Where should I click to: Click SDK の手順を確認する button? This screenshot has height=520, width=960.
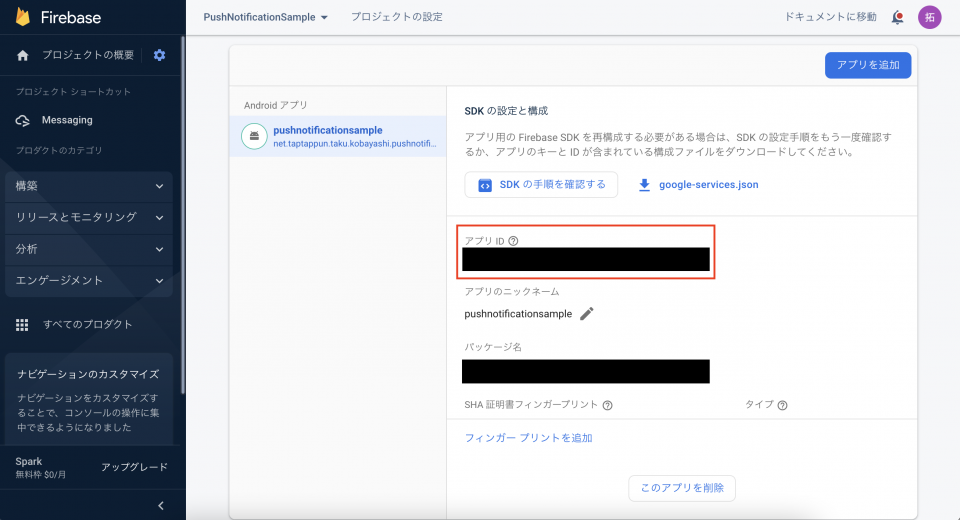(x=541, y=185)
